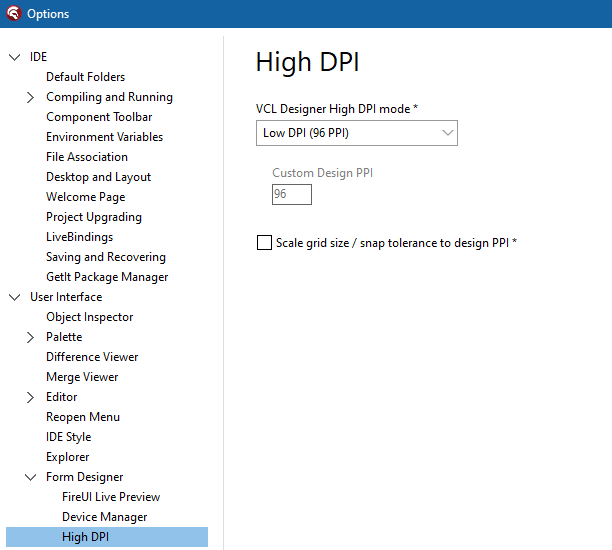Screen dimensions: 612x550
Task: Open Environment Variables options
Action: [x=105, y=137]
